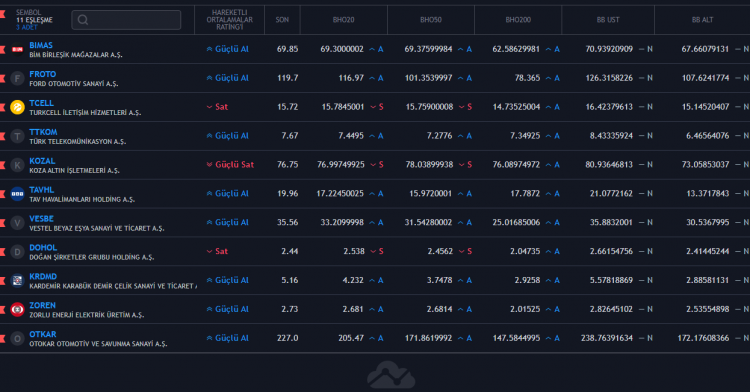Sort by the SON column header
Image resolution: width=750 pixels, height=392 pixels.
[282, 20]
